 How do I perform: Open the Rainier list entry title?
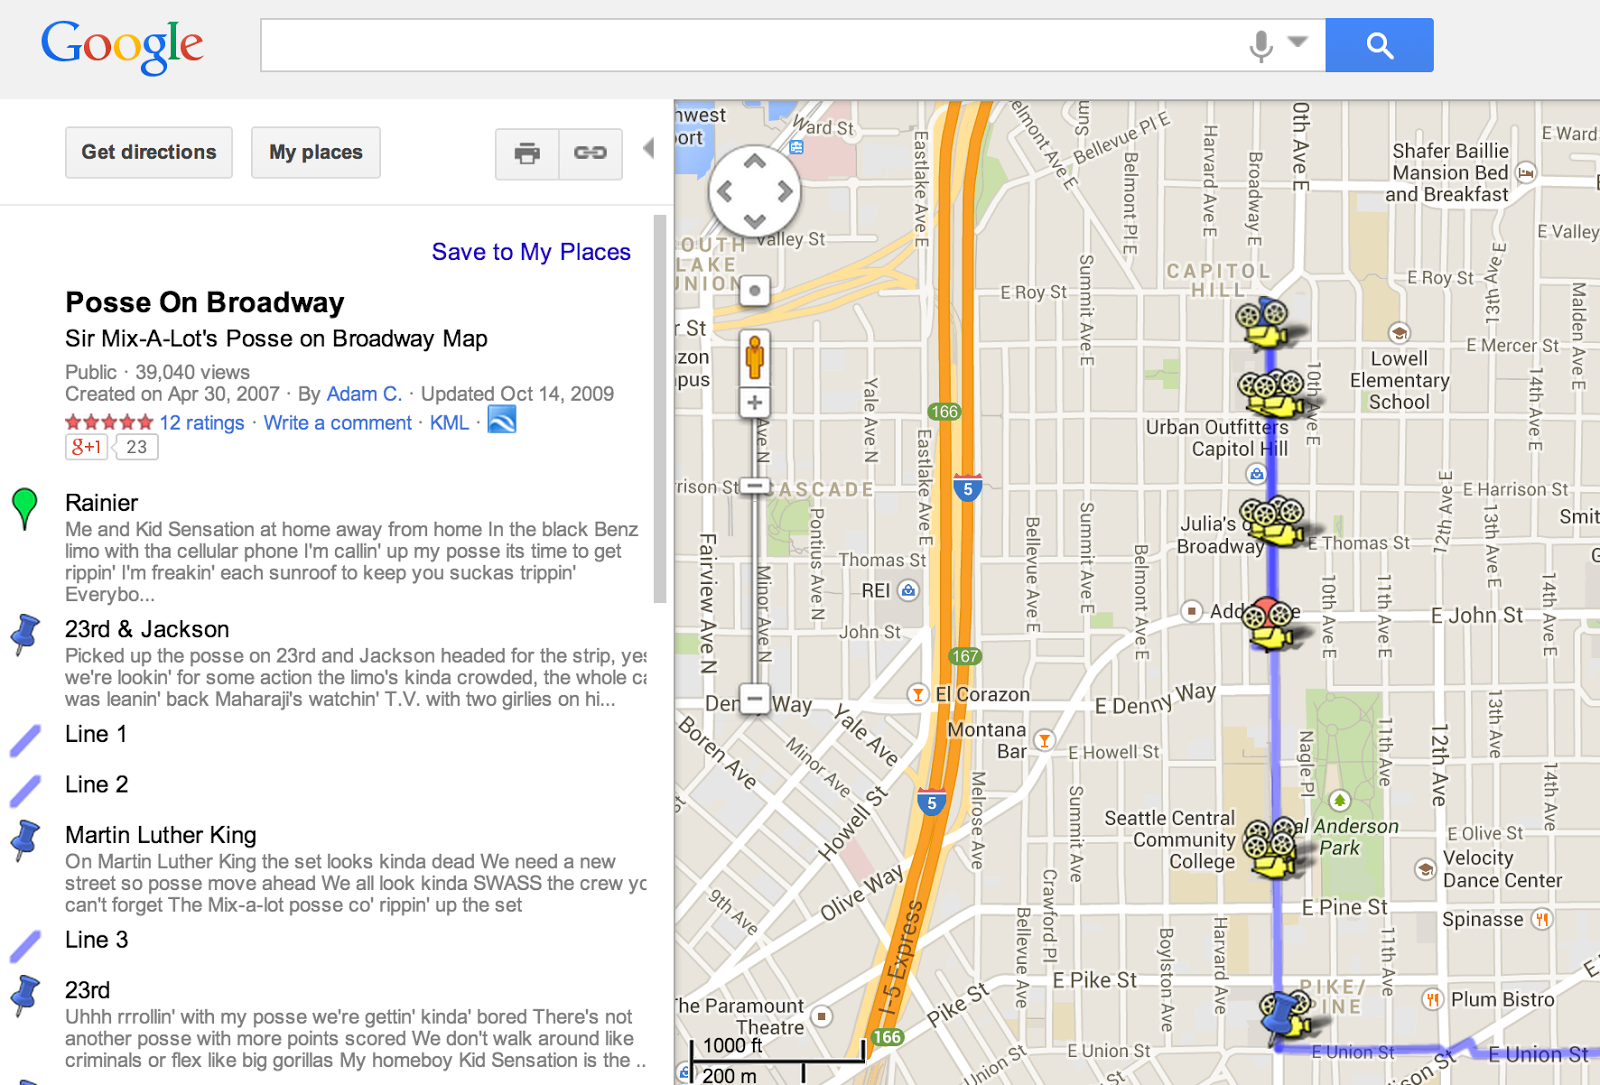[102, 503]
